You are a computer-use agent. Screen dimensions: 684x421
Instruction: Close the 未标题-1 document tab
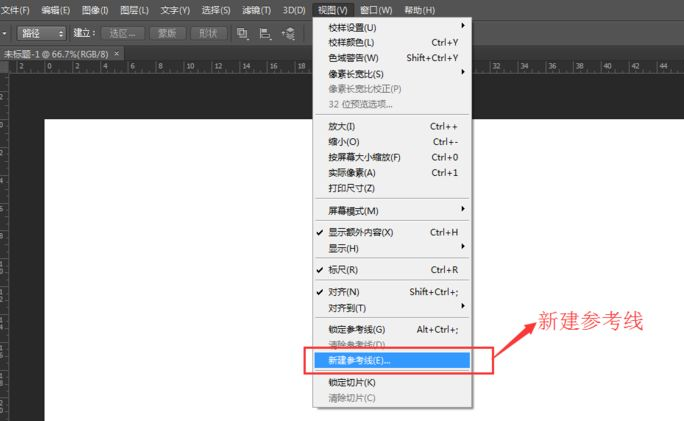(x=116, y=54)
